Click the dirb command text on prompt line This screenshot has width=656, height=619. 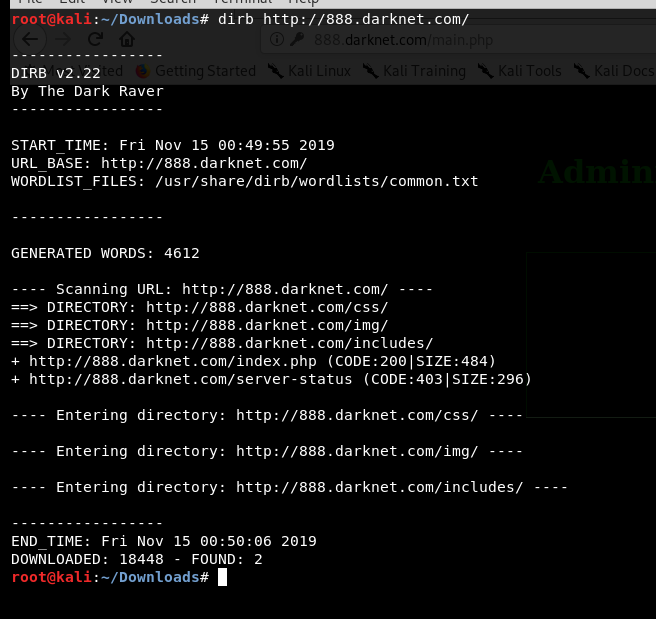point(343,19)
